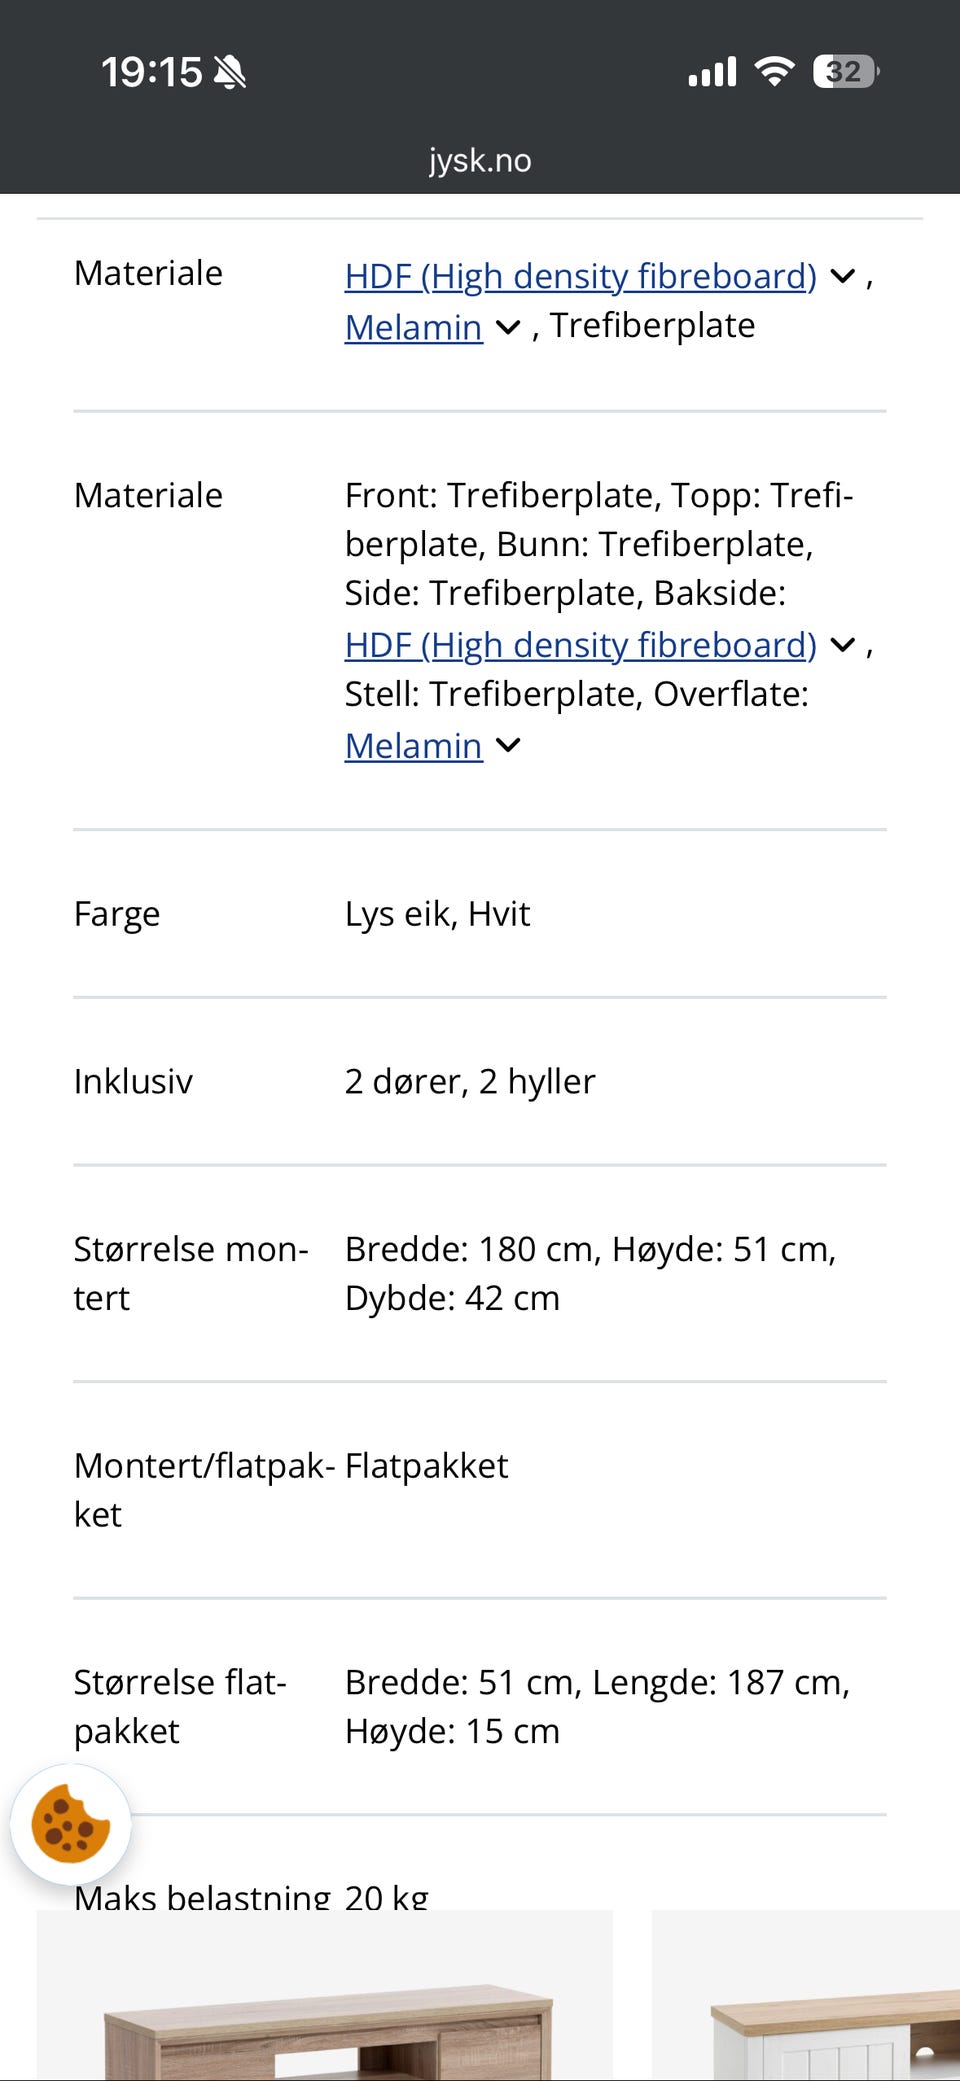This screenshot has height=2081, width=960.
Task: Expand the HDF chevron beside Bakside entry
Action: pyautogui.click(x=842, y=644)
